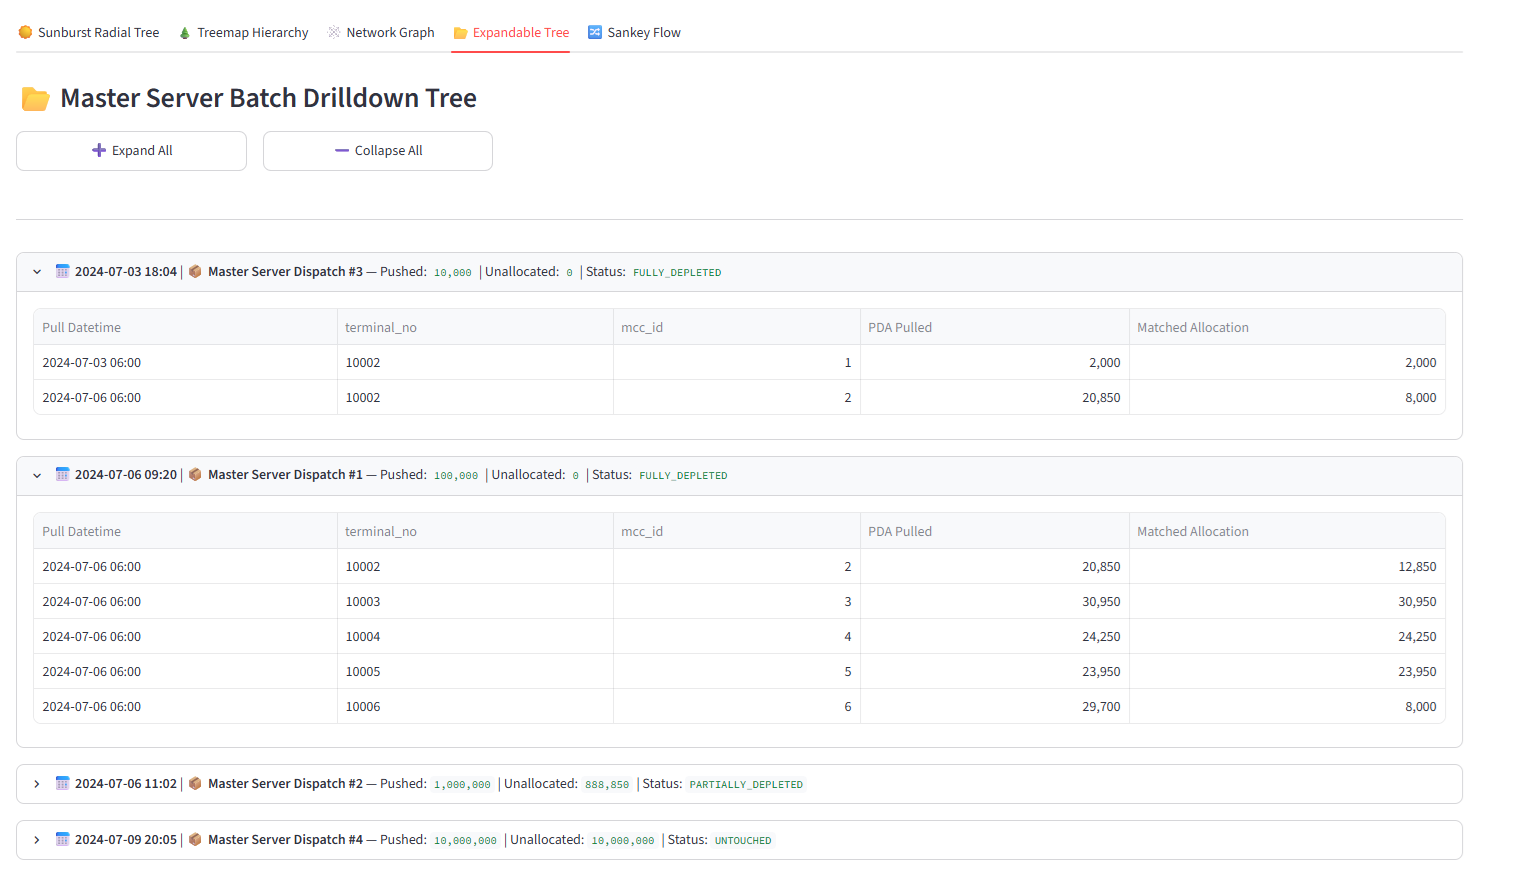Click the package icon for Dispatch #2
Image resolution: width=1517 pixels, height=890 pixels.
[195, 784]
